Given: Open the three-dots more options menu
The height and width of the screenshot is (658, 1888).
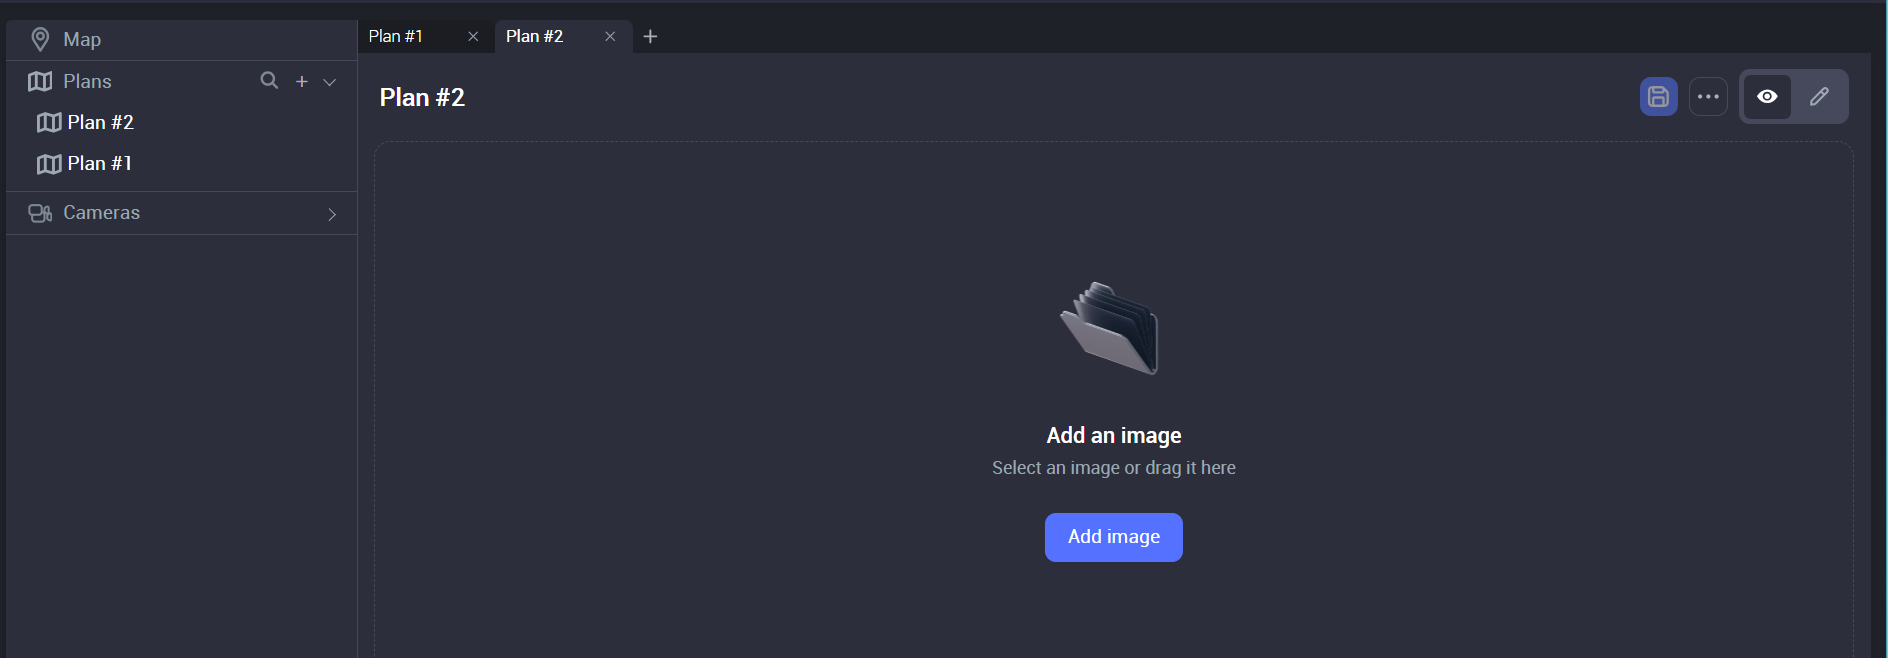Looking at the screenshot, I should 1708,97.
